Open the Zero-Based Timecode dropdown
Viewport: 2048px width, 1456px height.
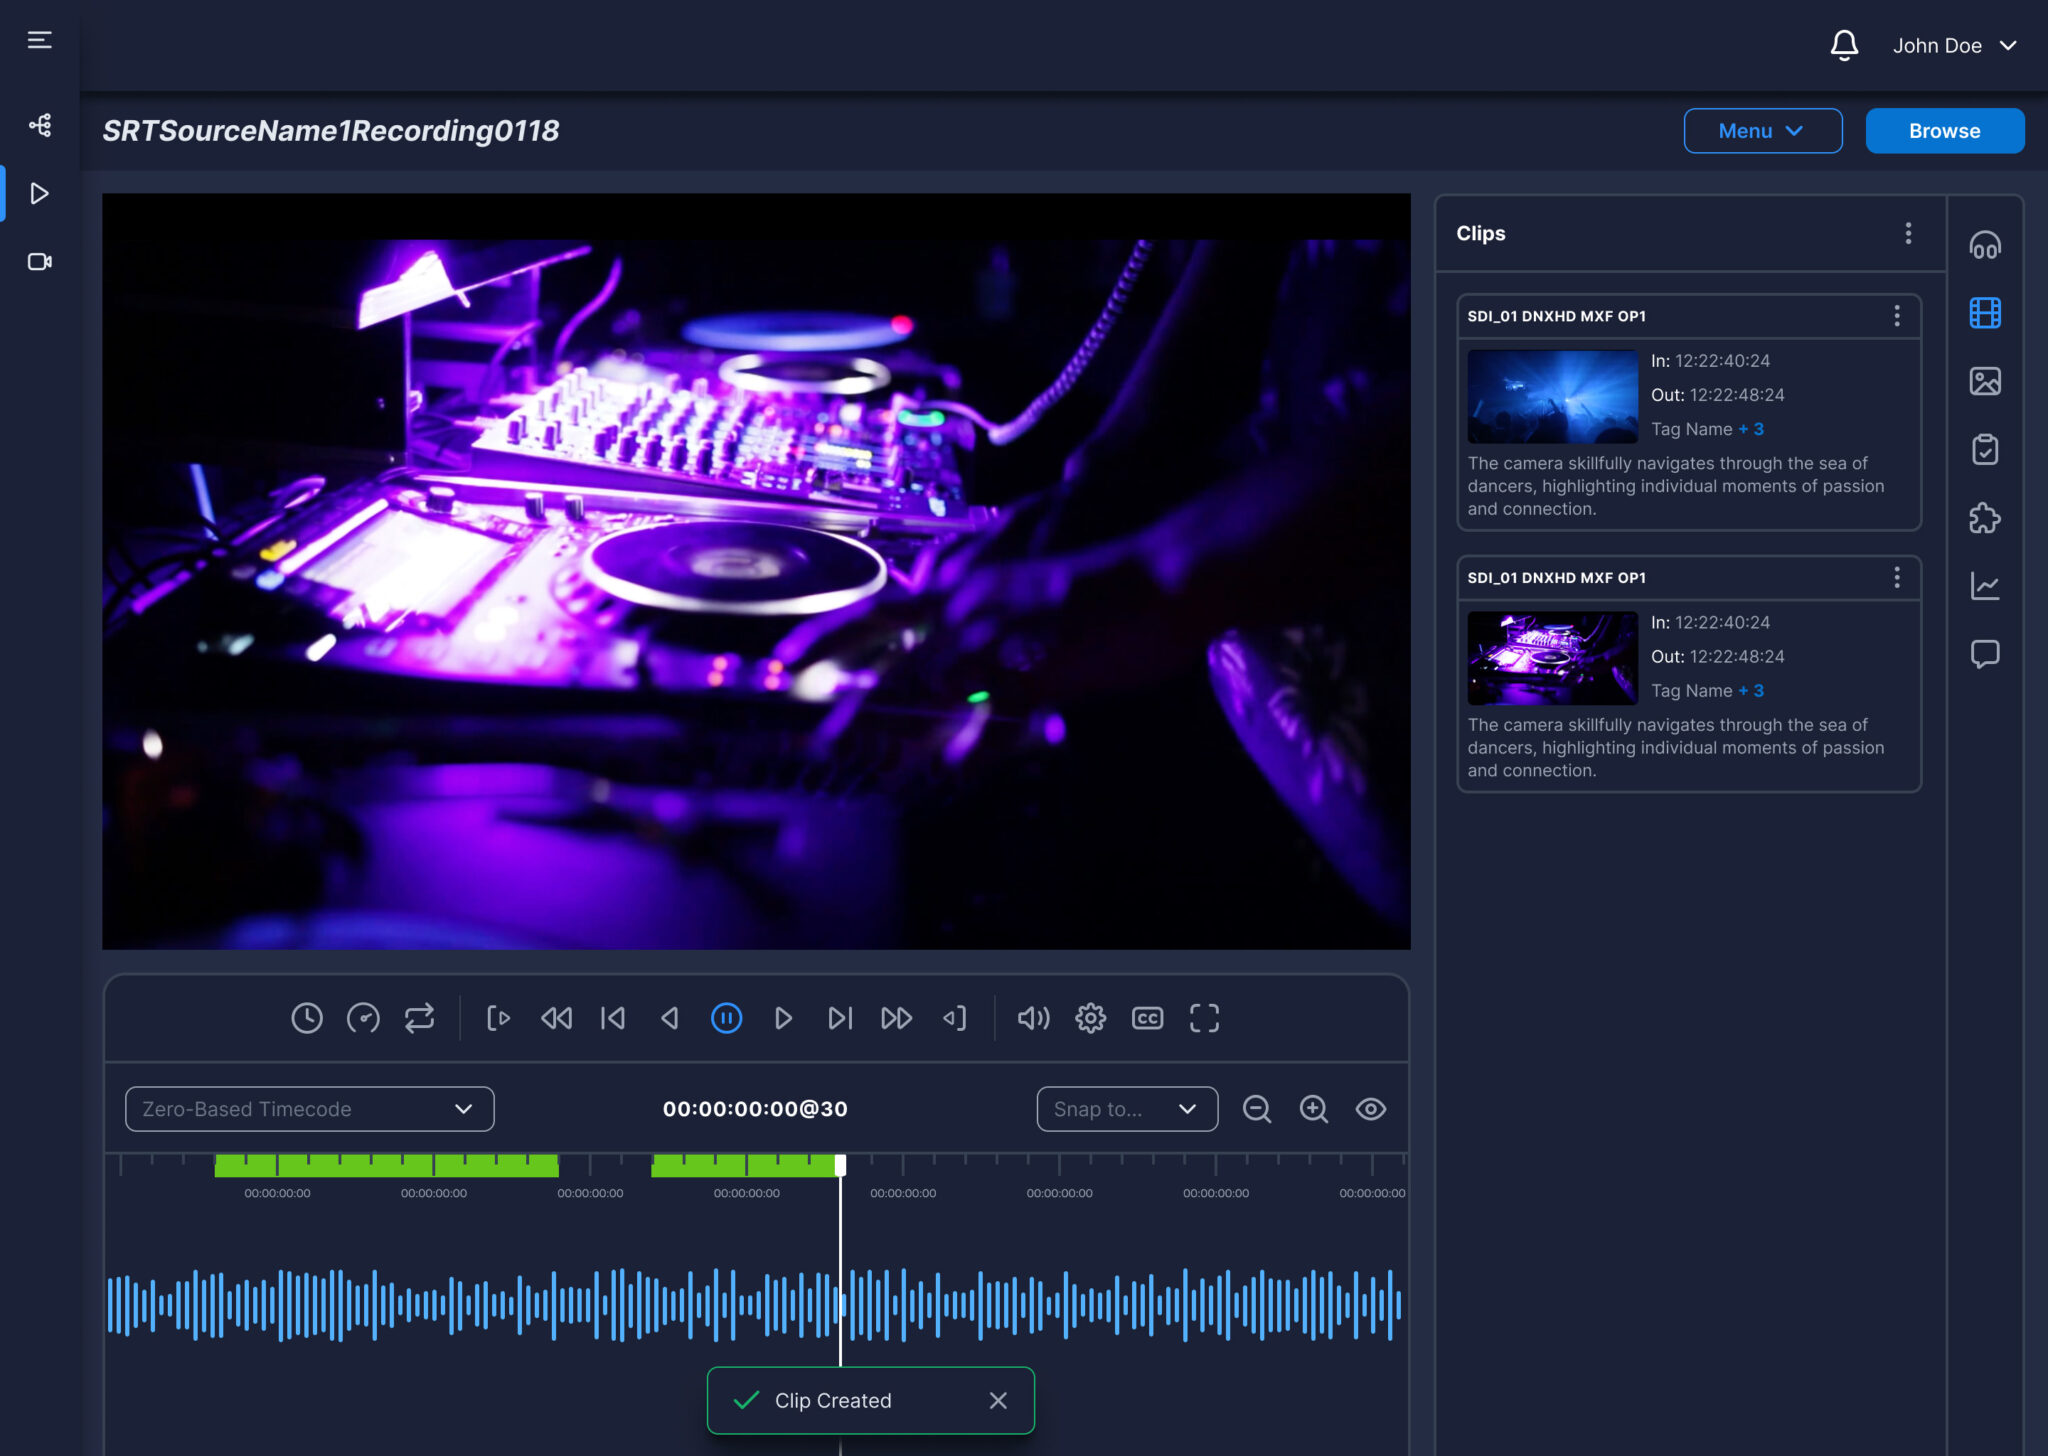[x=308, y=1109]
